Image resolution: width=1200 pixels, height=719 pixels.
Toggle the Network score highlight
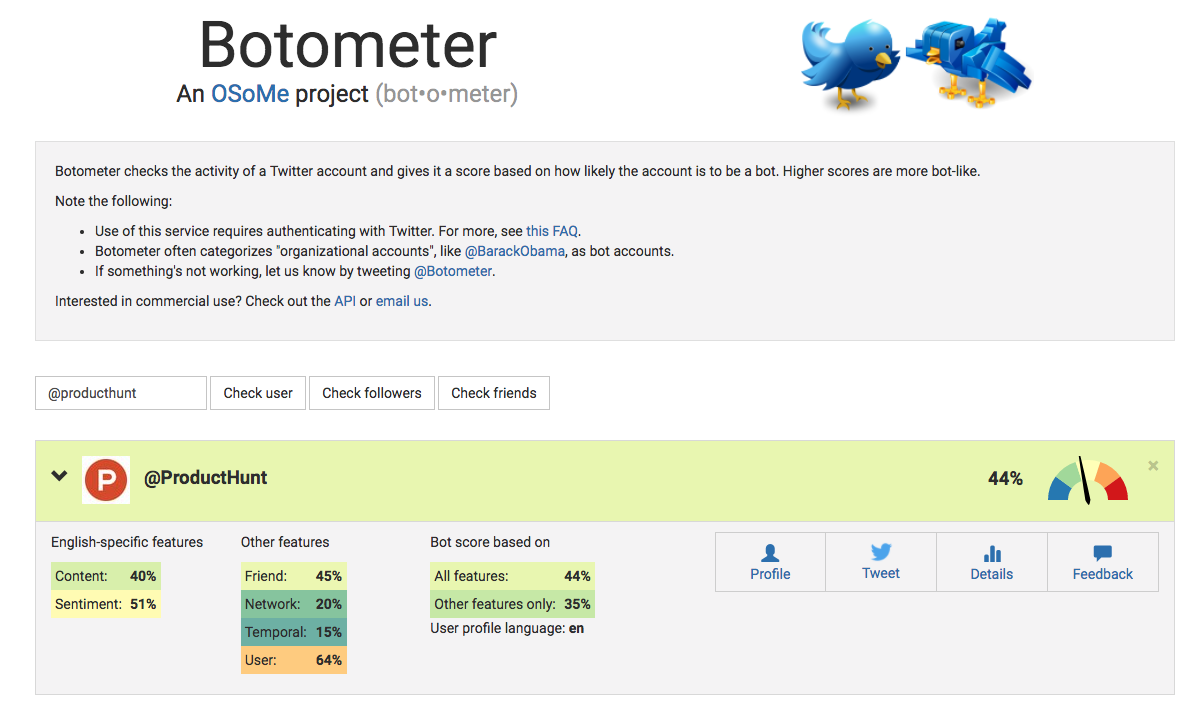(293, 604)
